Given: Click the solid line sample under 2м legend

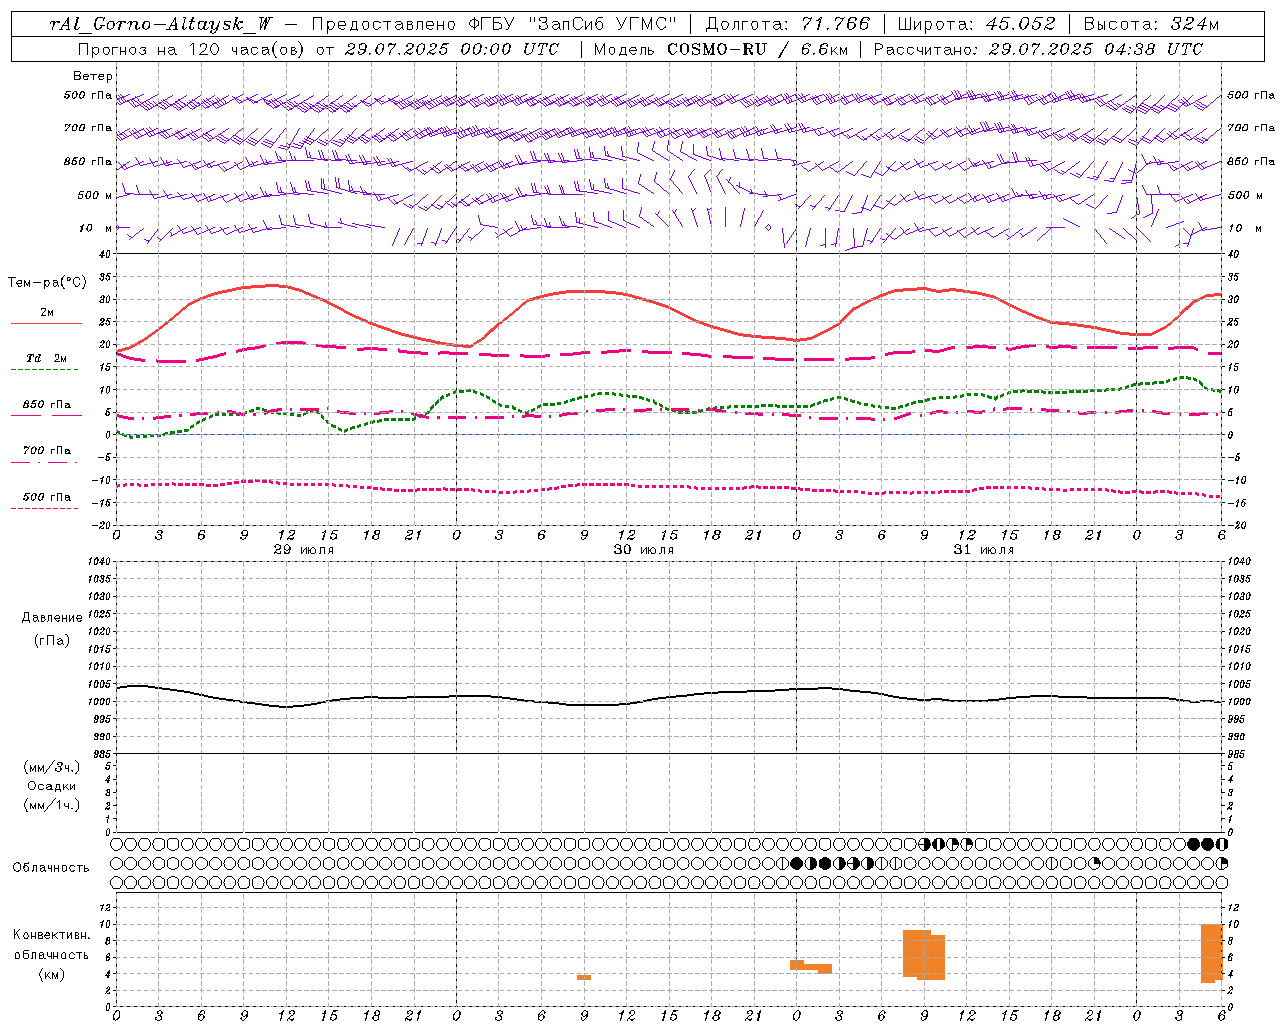Looking at the screenshot, I should tap(46, 323).
